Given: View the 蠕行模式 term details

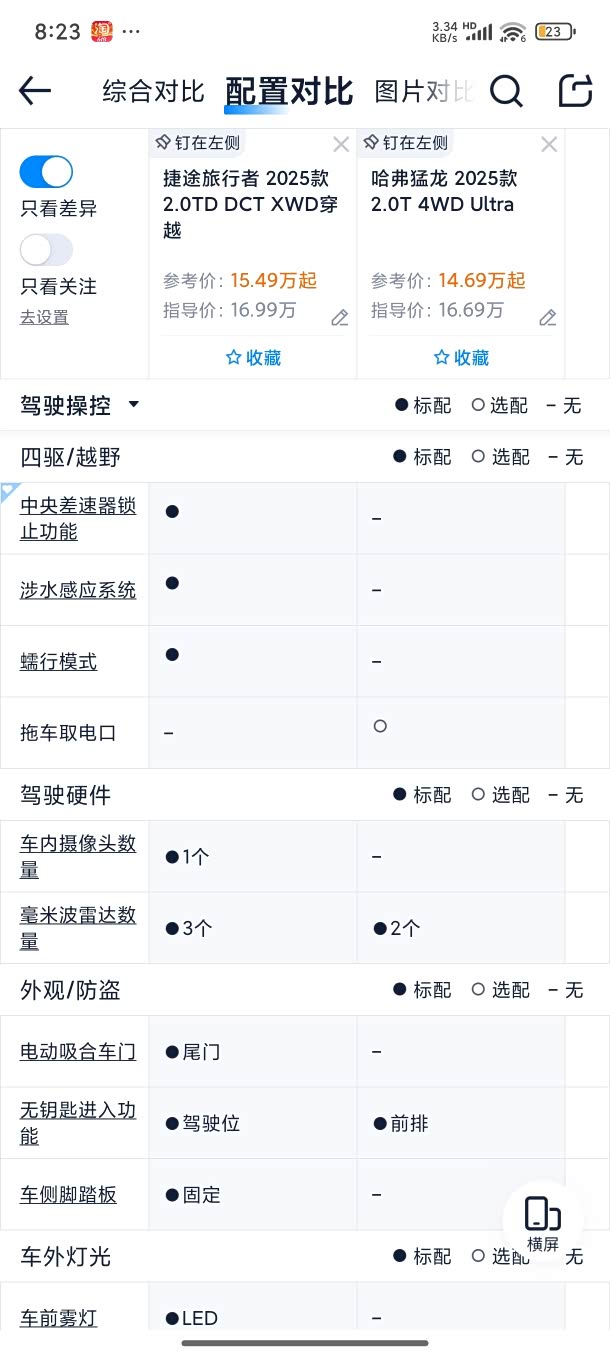Looking at the screenshot, I should [x=59, y=661].
